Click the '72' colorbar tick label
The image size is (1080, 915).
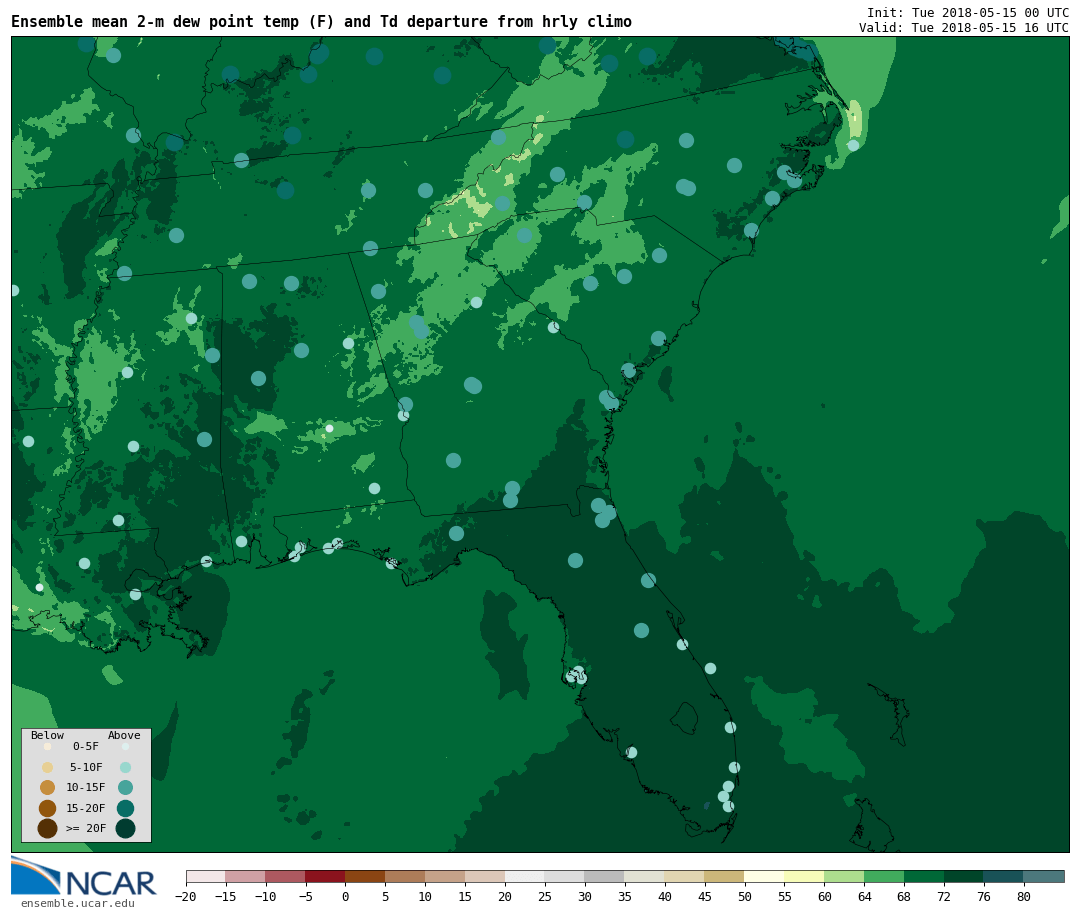(945, 896)
